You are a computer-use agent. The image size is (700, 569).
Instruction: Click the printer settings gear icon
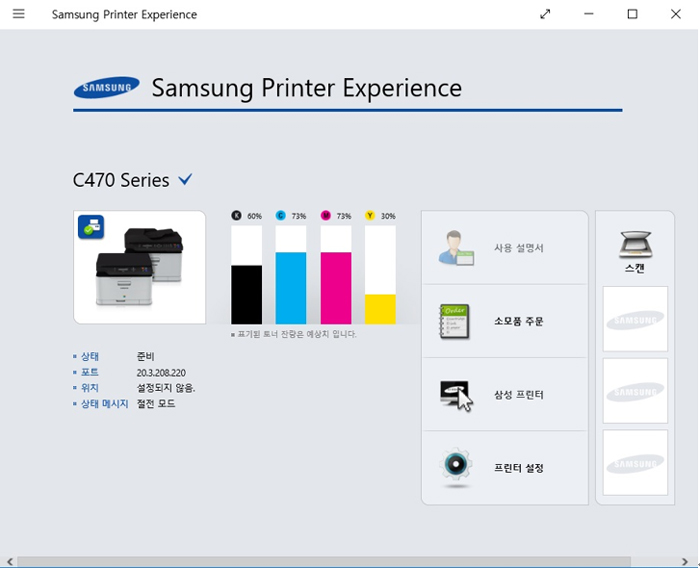pos(455,466)
